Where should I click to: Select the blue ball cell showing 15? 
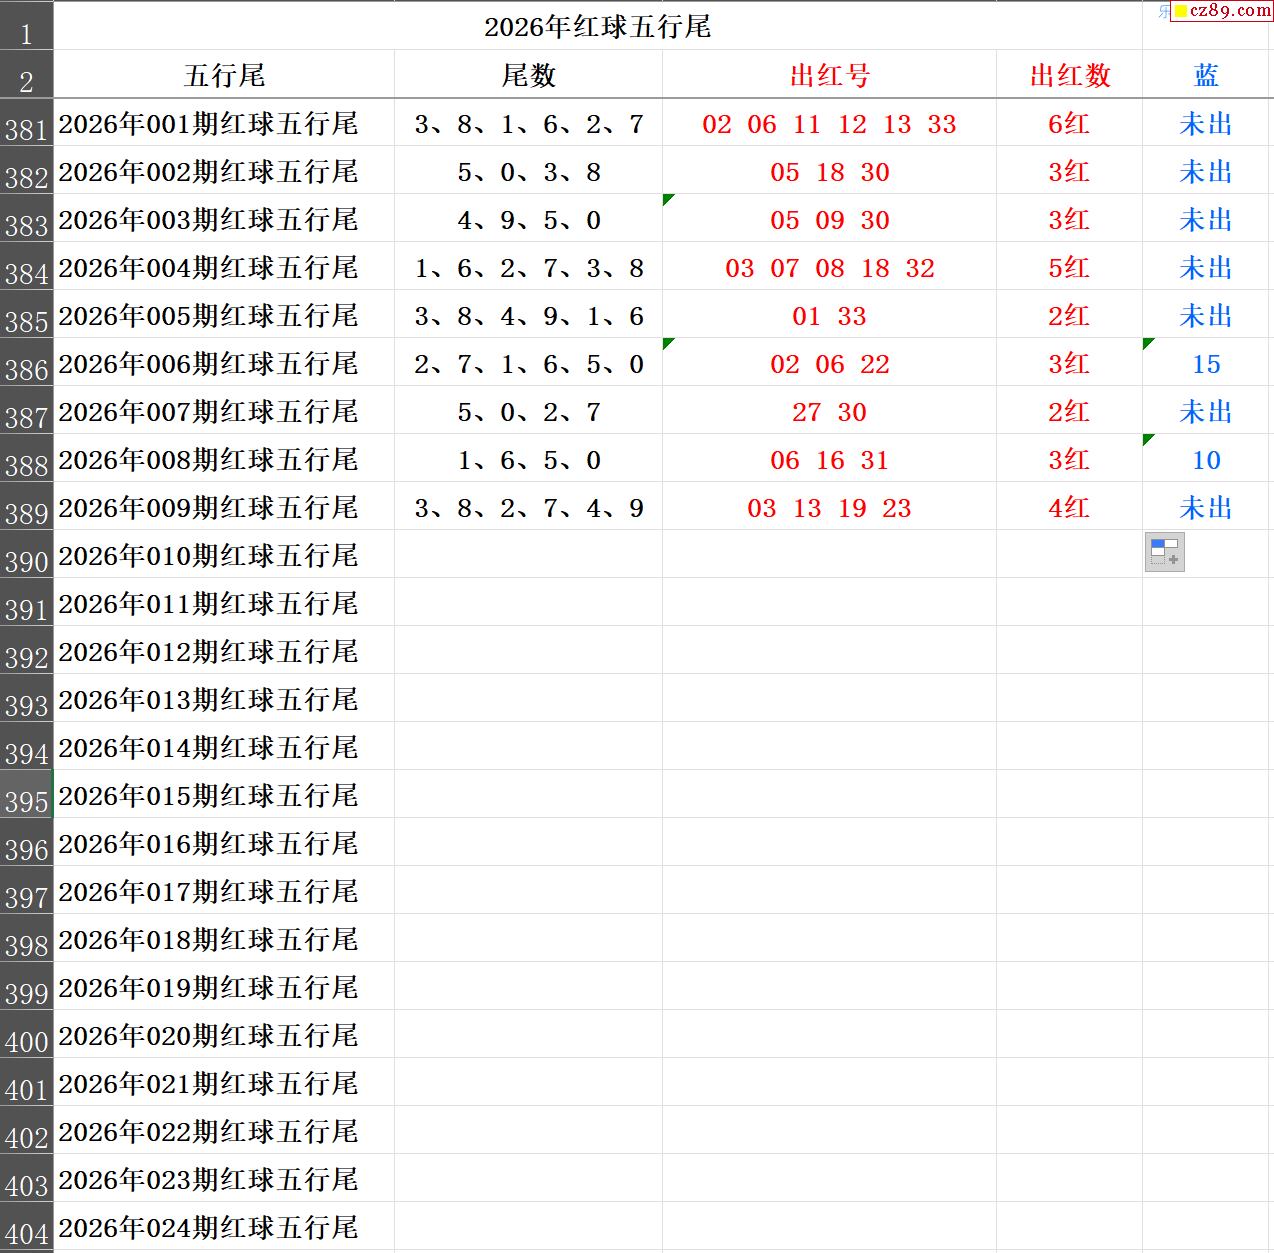1206,364
